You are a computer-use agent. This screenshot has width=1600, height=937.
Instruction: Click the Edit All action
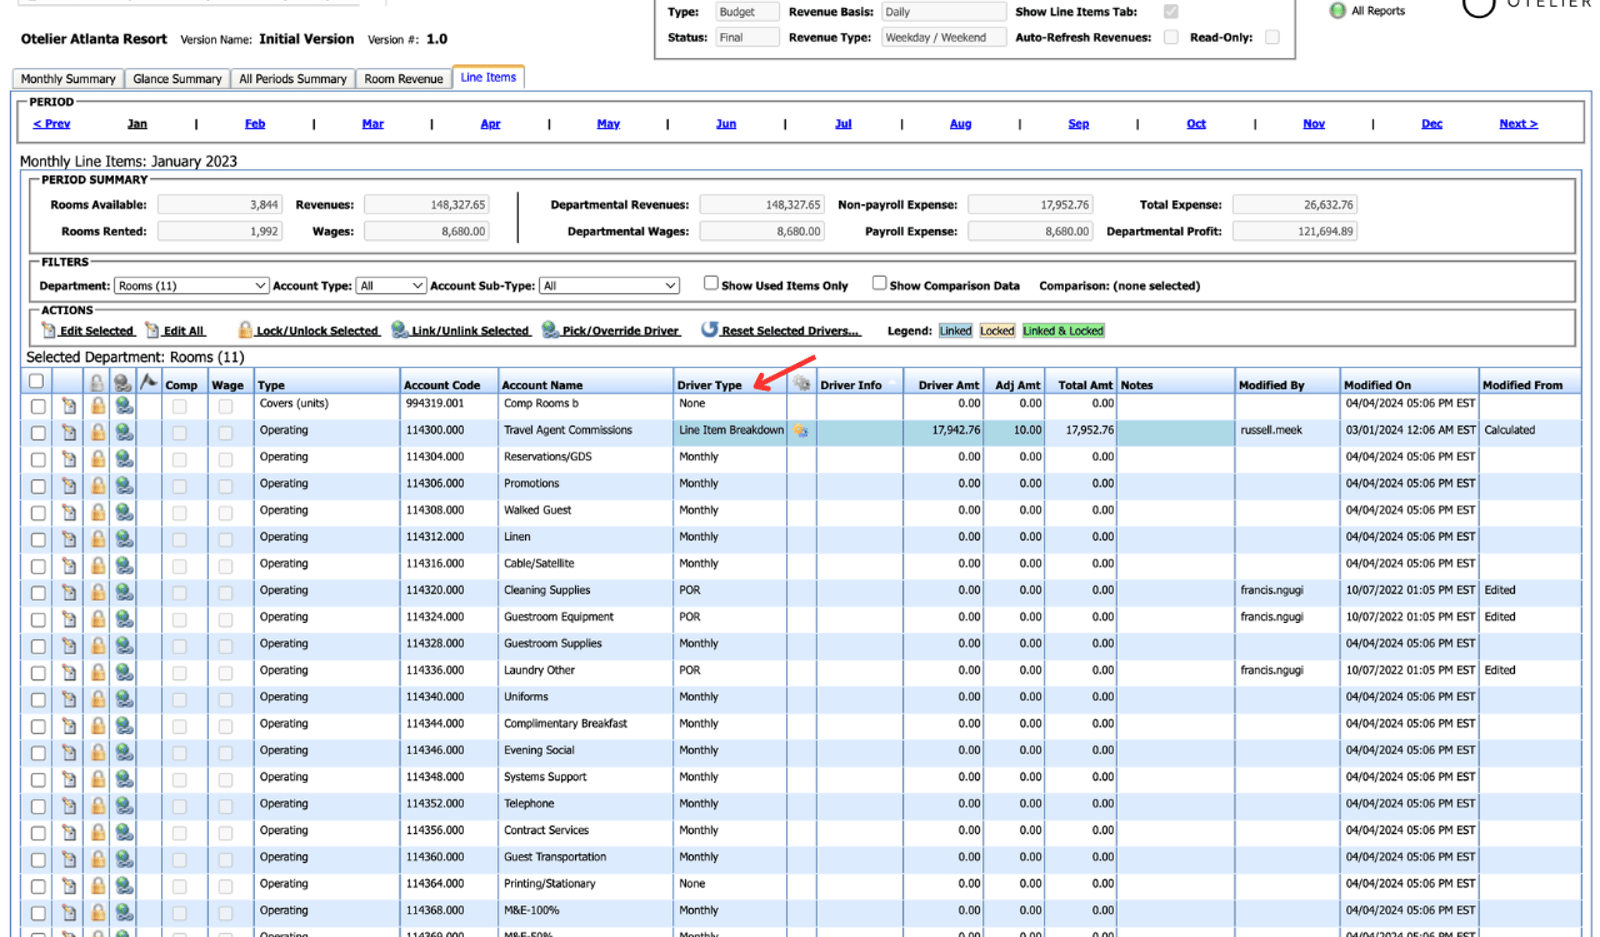[175, 330]
